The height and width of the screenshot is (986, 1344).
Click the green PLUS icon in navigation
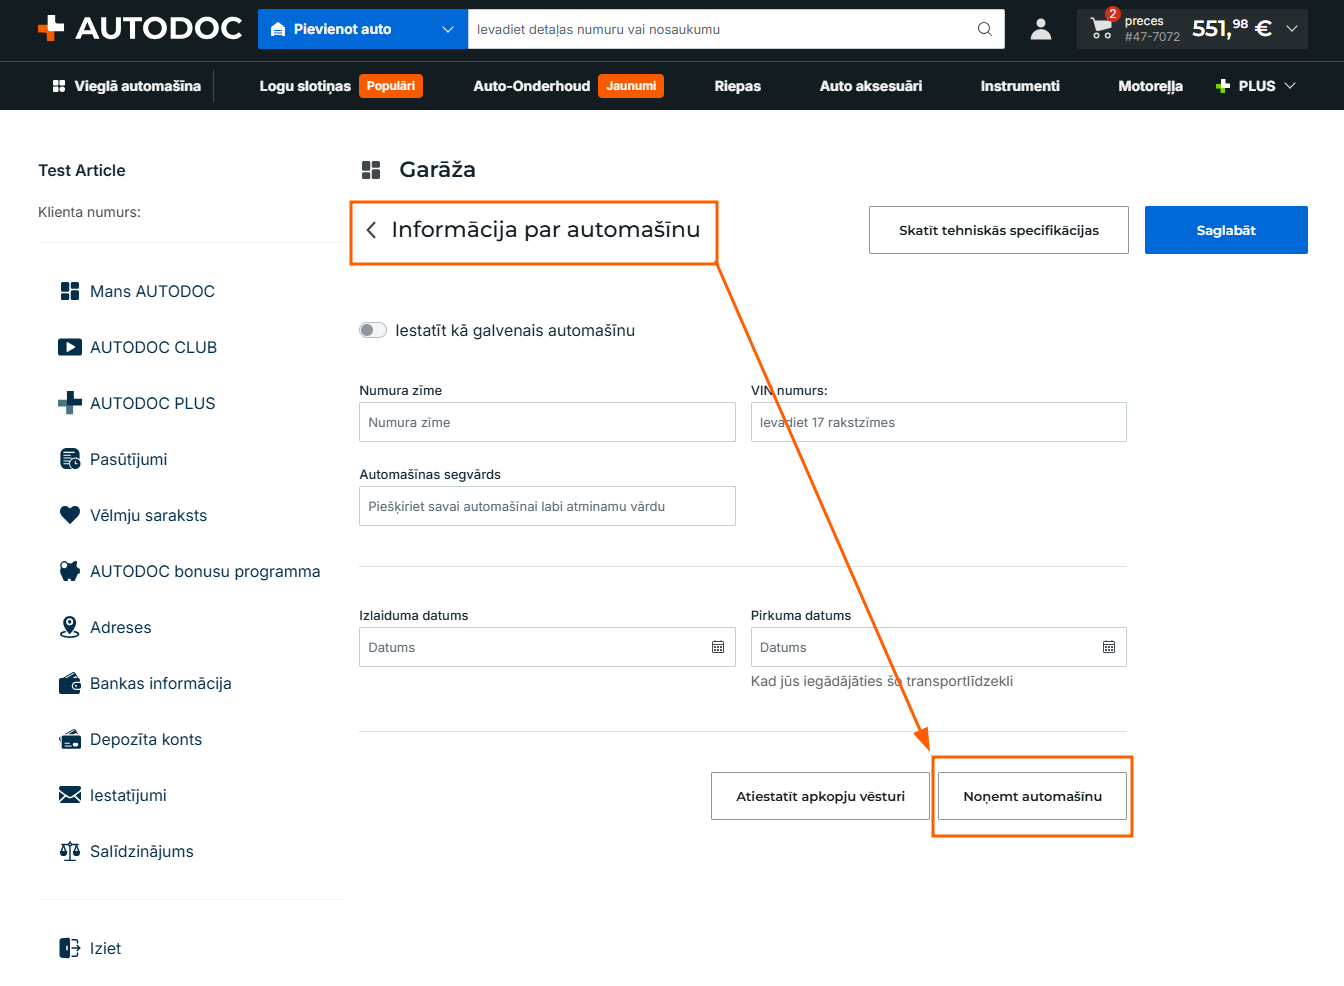(1223, 86)
